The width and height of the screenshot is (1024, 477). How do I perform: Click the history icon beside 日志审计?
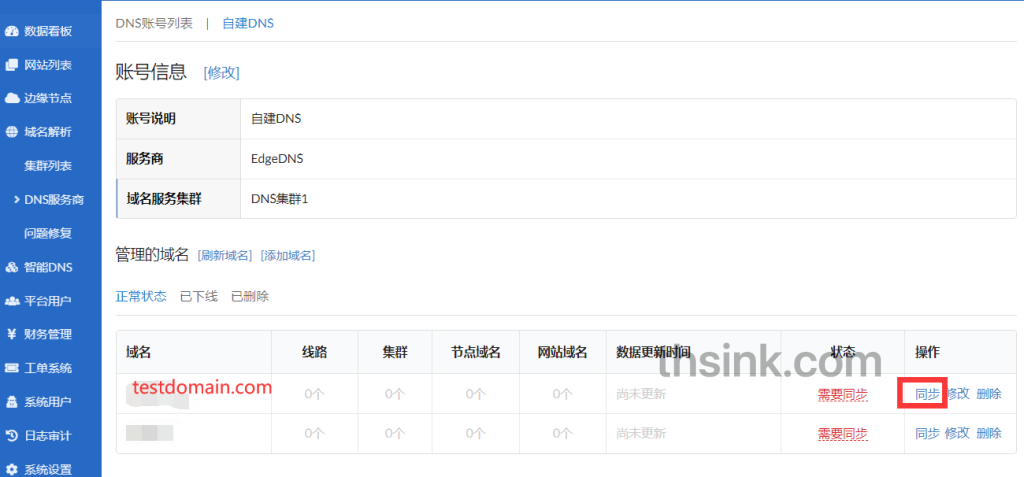pos(11,435)
